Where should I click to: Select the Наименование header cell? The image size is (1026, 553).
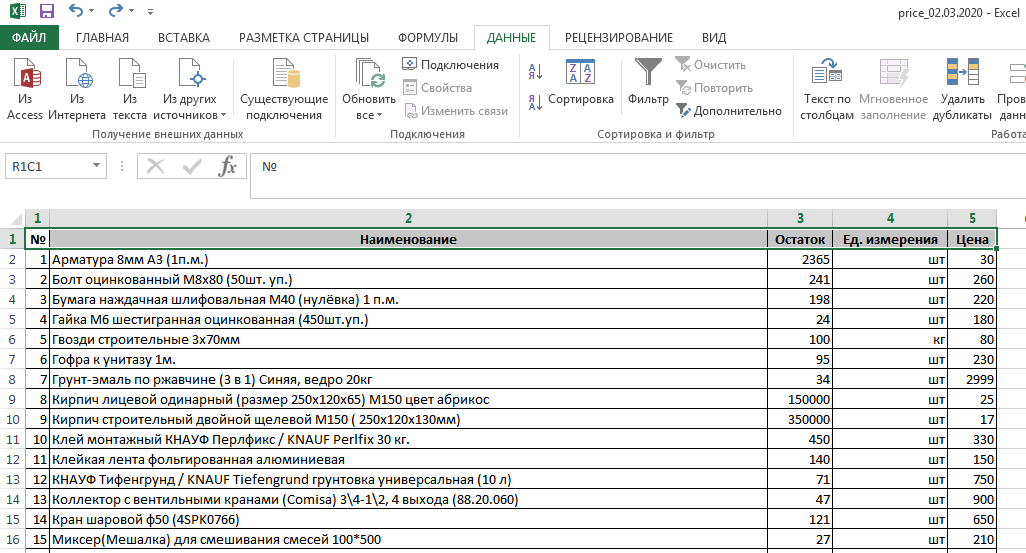408,239
